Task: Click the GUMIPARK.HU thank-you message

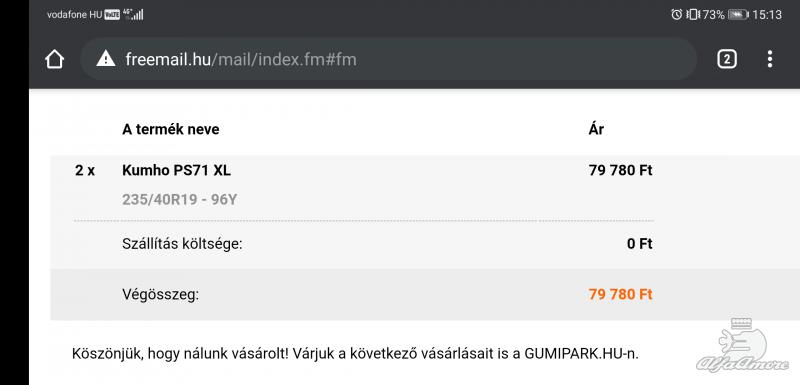Action: [355, 353]
